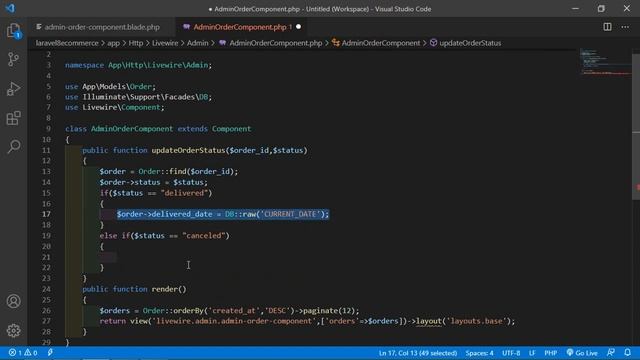Click the render function name
Image resolution: width=640 pixels, height=360 pixels.
(x=164, y=289)
